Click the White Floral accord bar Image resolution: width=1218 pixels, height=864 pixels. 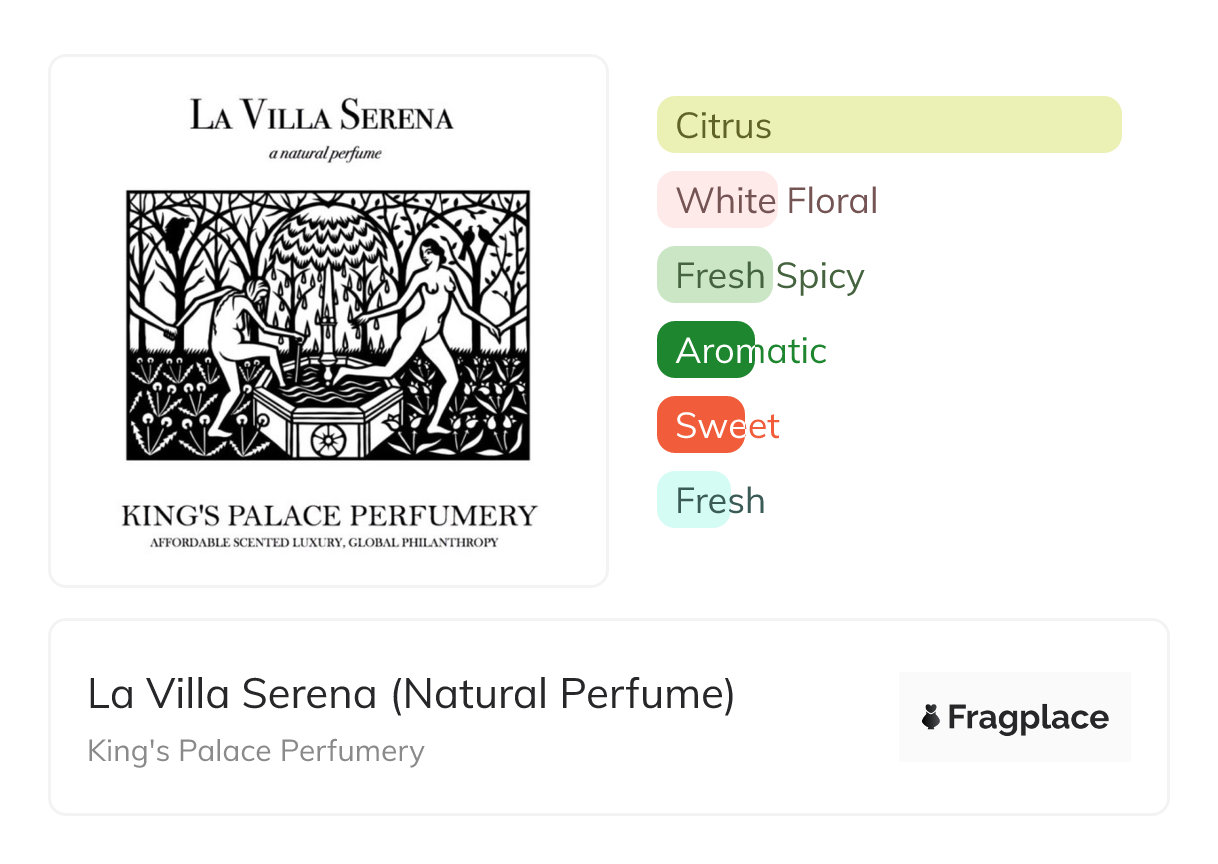pos(717,200)
